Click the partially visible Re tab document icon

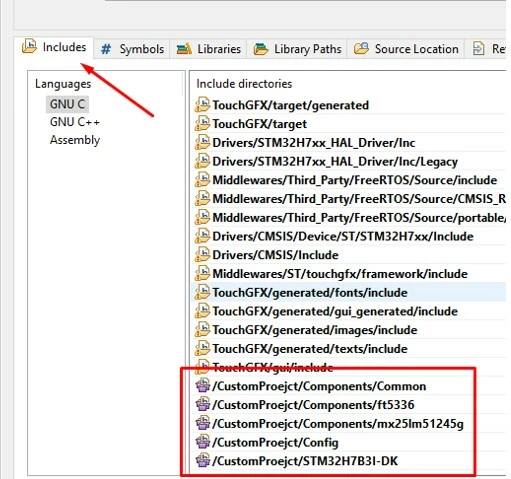[x=478, y=49]
